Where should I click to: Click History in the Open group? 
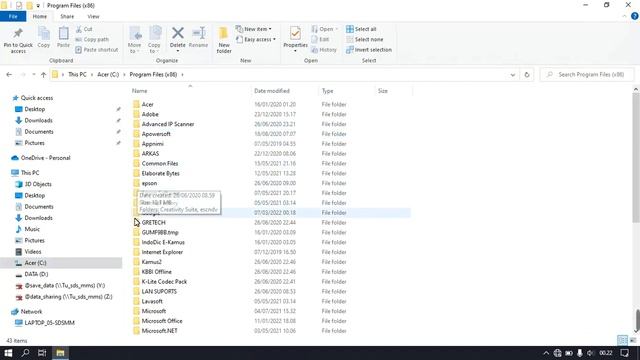[324, 50]
